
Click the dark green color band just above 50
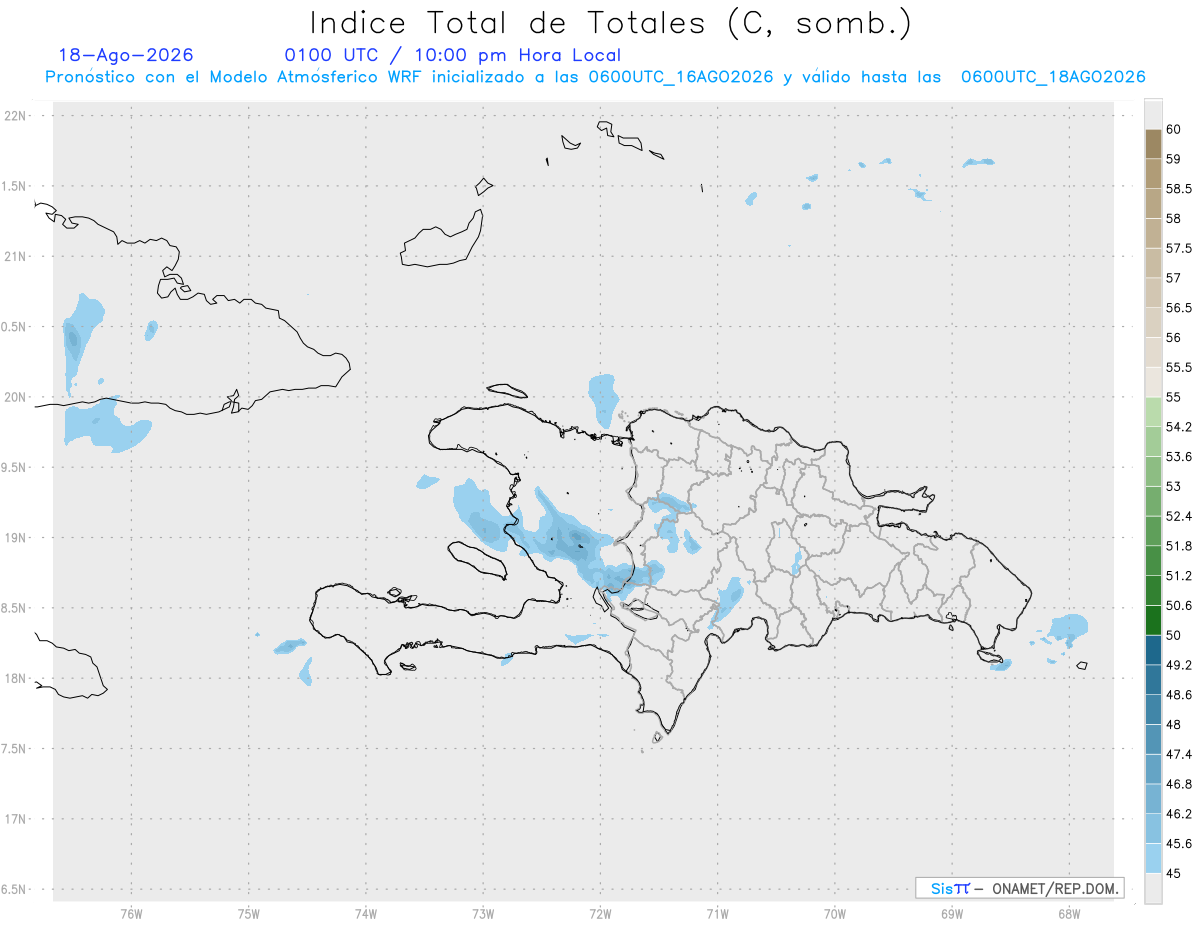tap(1153, 620)
